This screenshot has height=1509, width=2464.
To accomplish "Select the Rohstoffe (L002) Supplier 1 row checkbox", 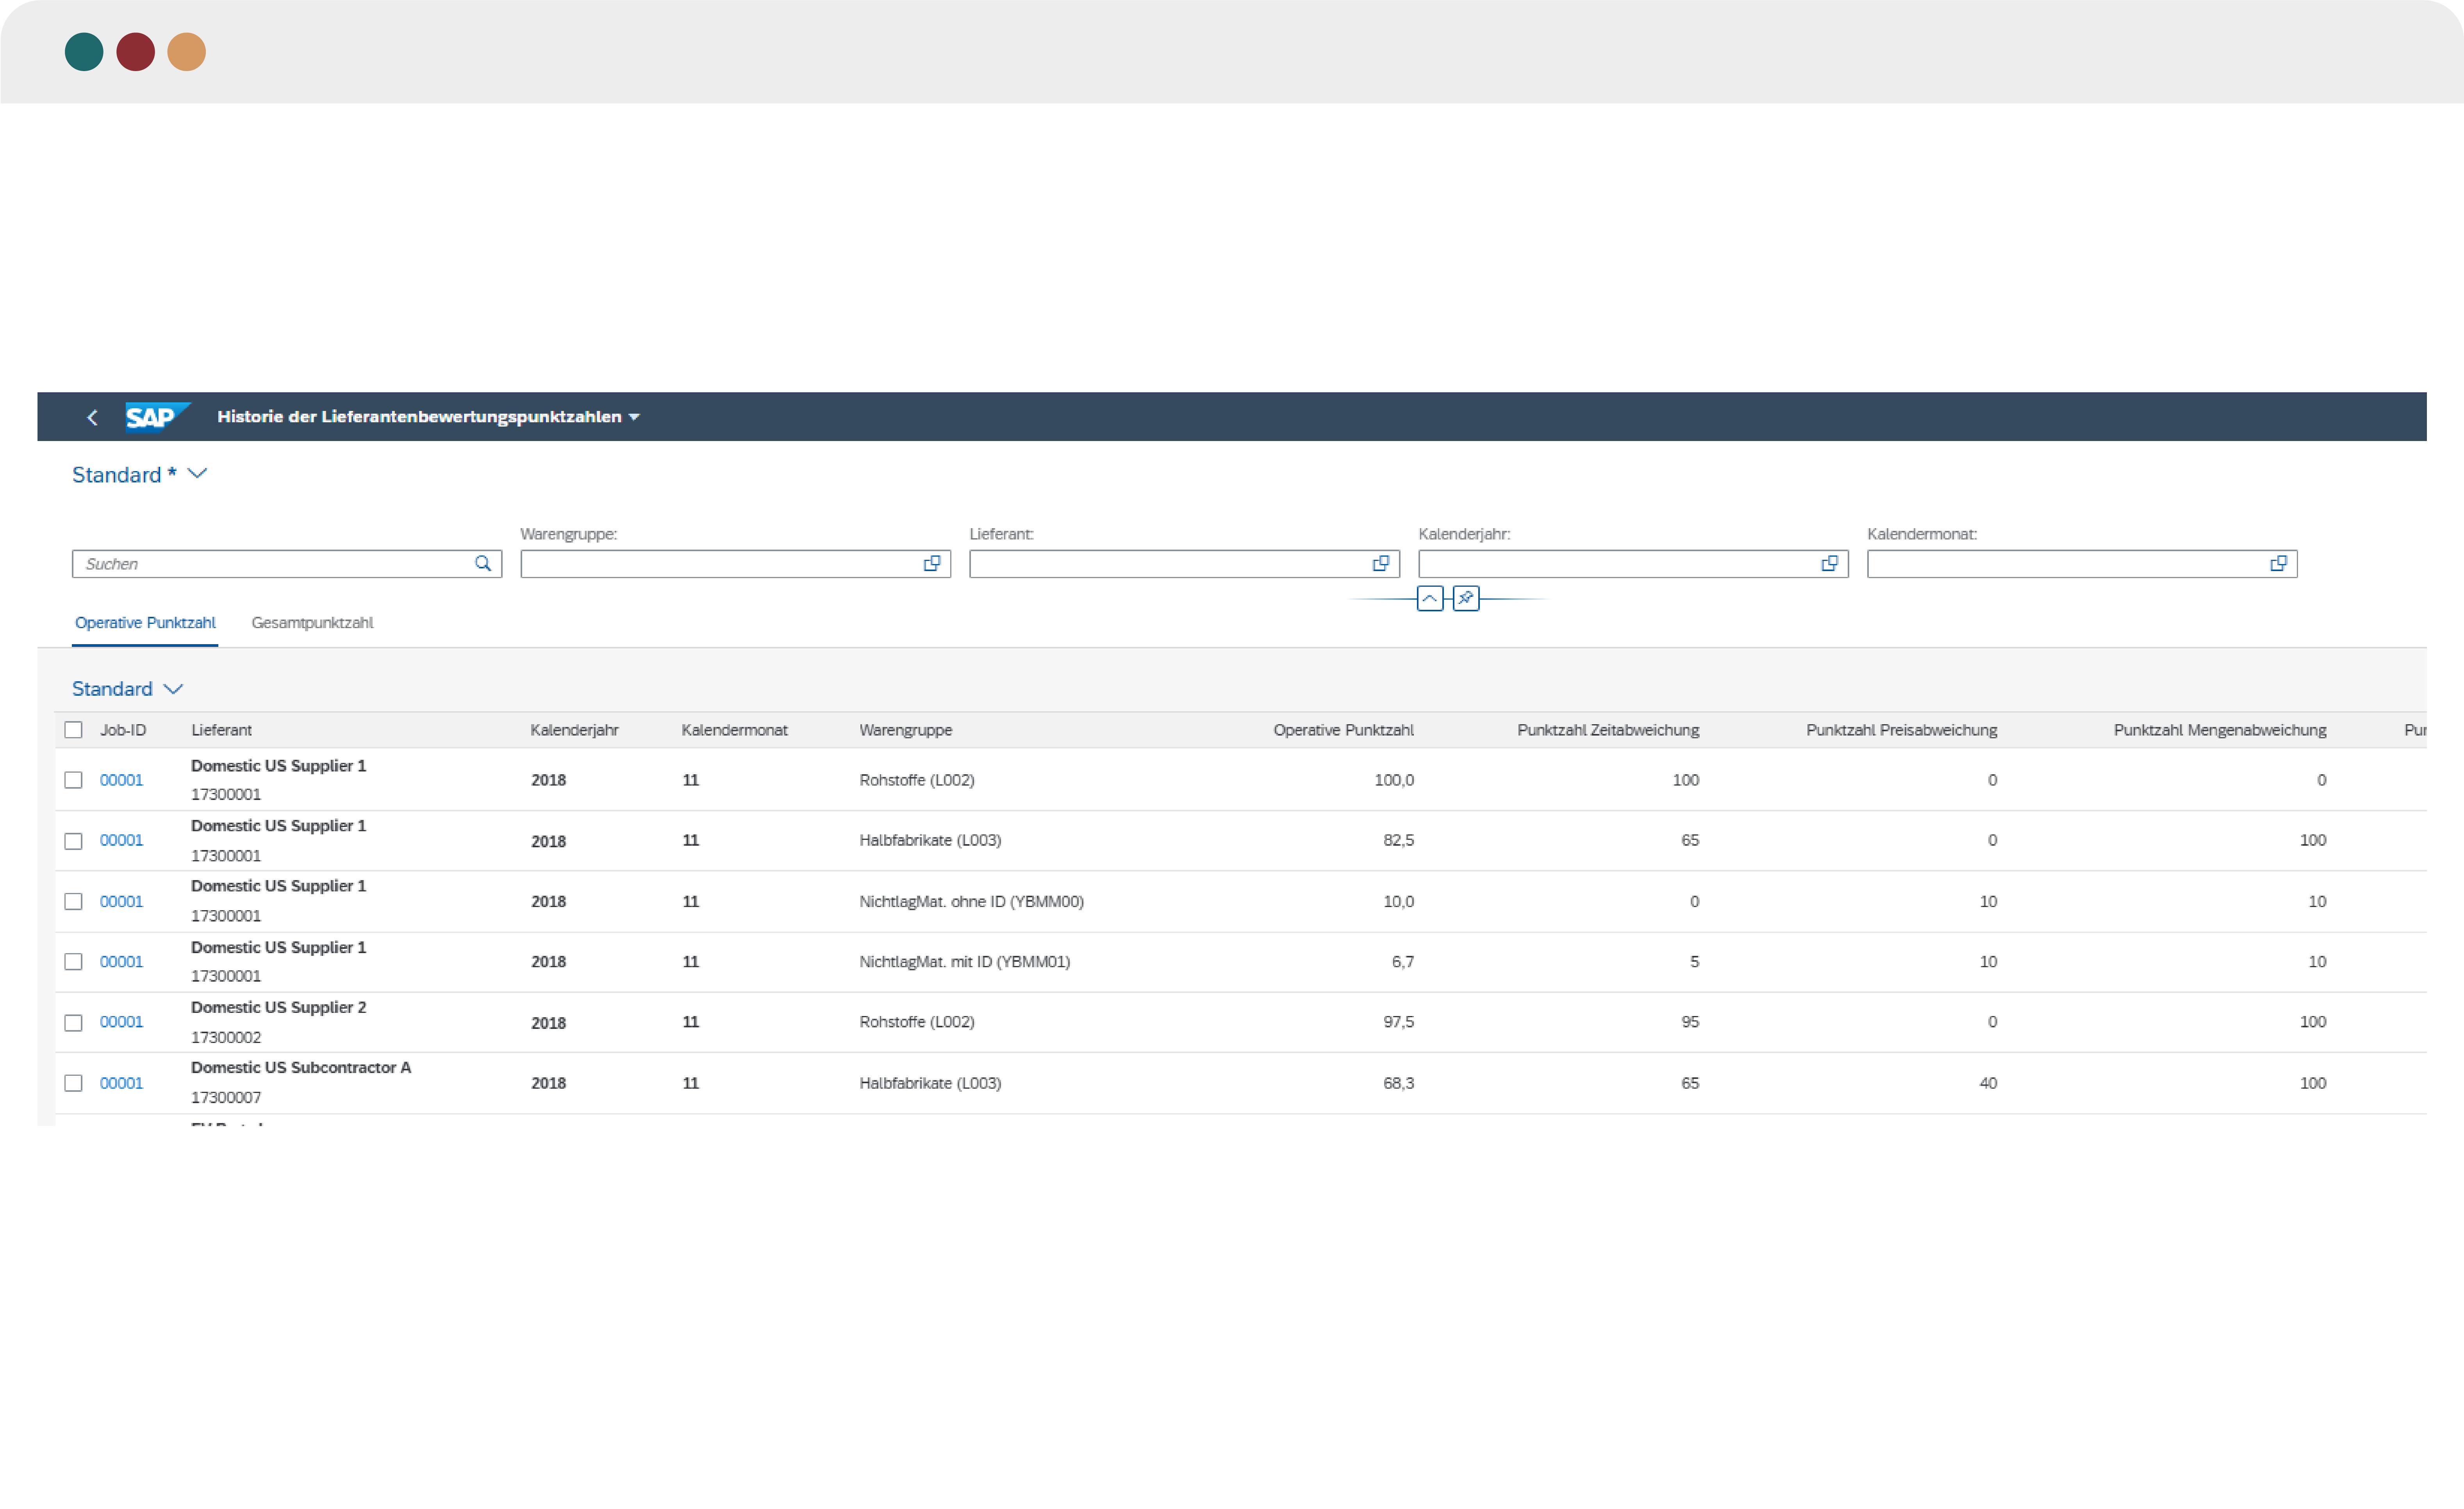I will (73, 780).
